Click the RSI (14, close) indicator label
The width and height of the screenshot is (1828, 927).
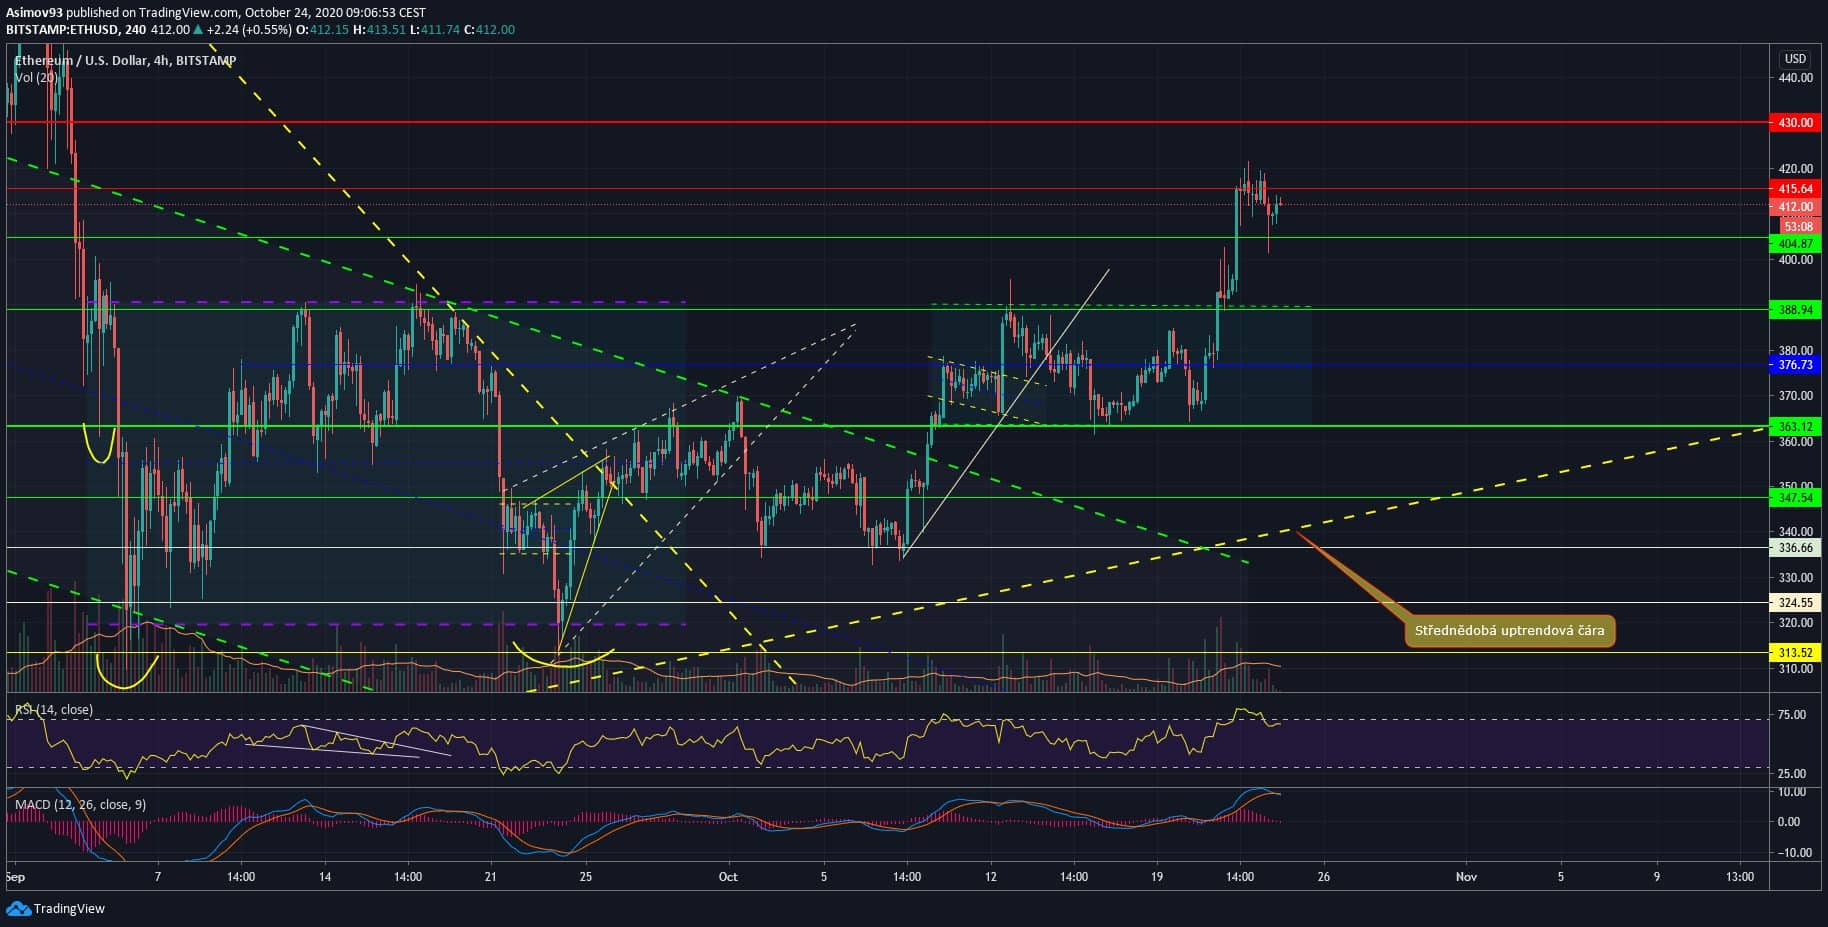click(x=54, y=710)
